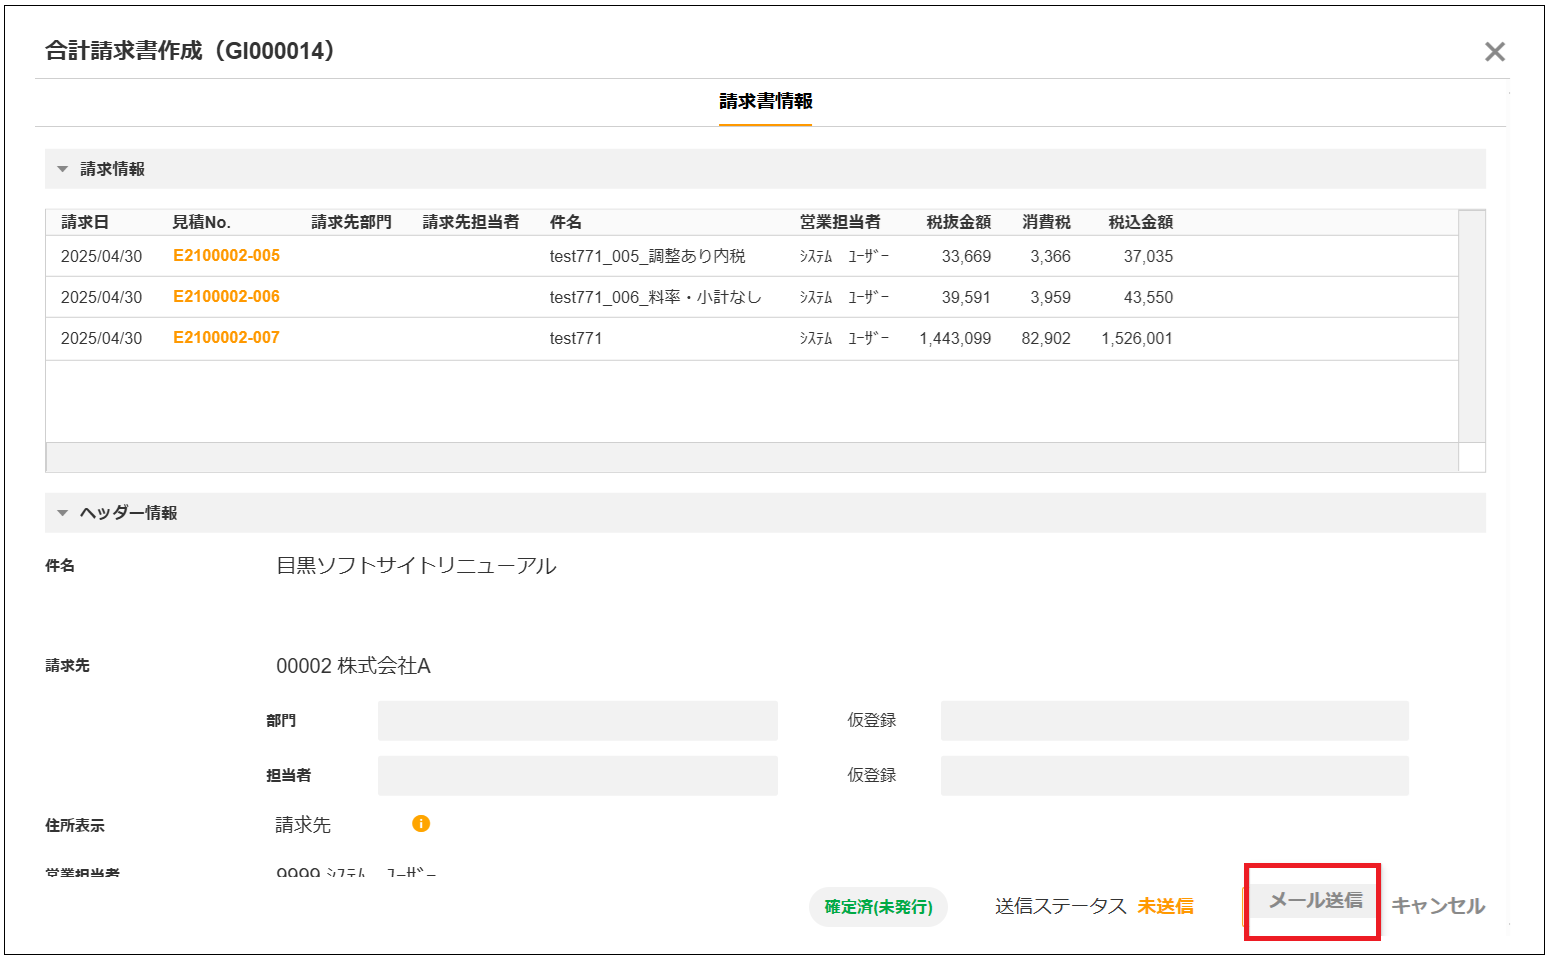
Task: Click the 部門 input field
Action: point(577,720)
